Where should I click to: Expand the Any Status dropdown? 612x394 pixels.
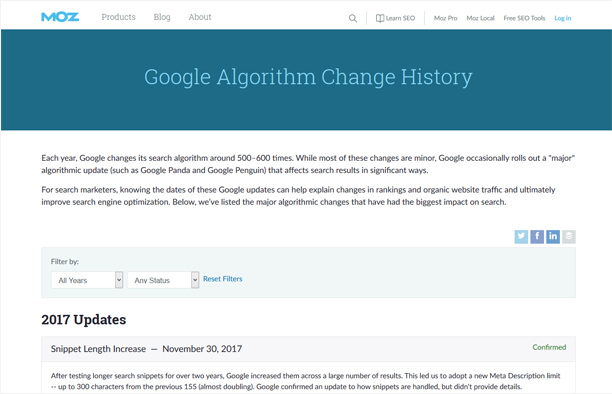tap(163, 280)
